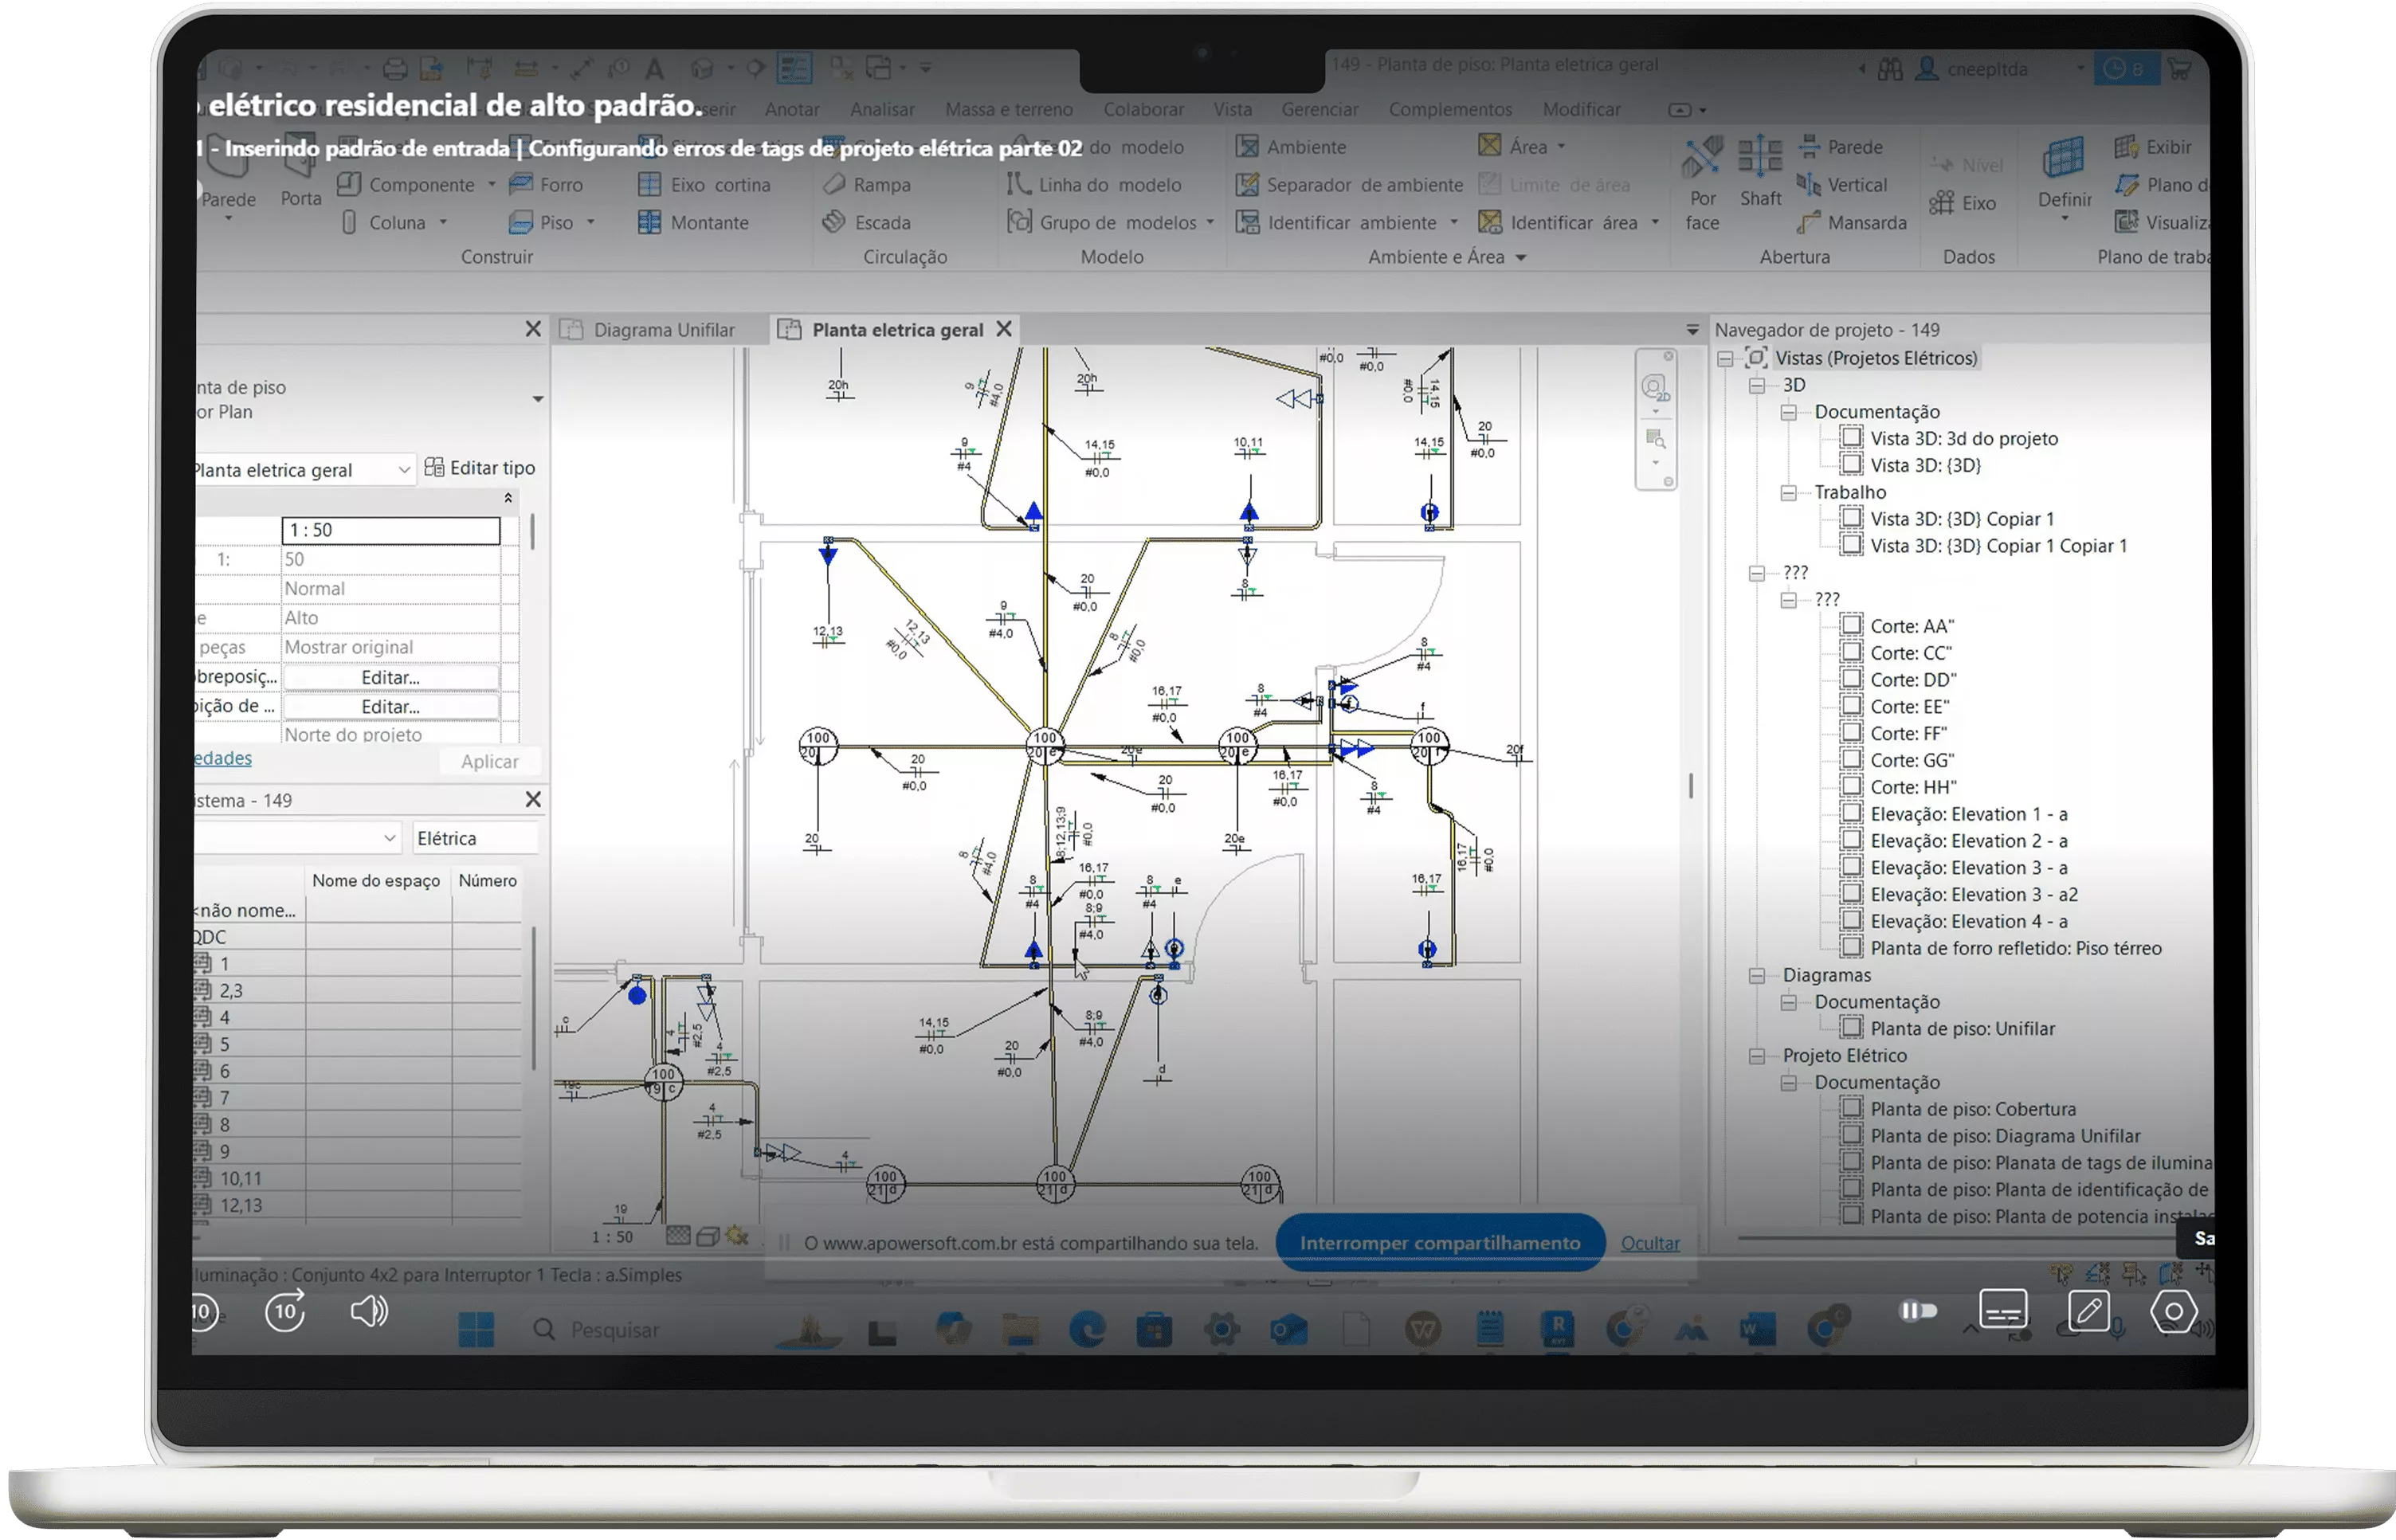
Task: Click the Separador de ambiente tool
Action: coord(1350,185)
